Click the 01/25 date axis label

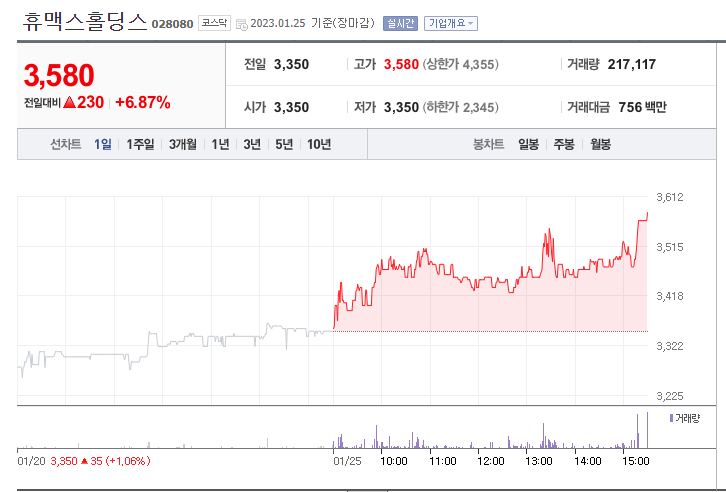tap(347, 461)
